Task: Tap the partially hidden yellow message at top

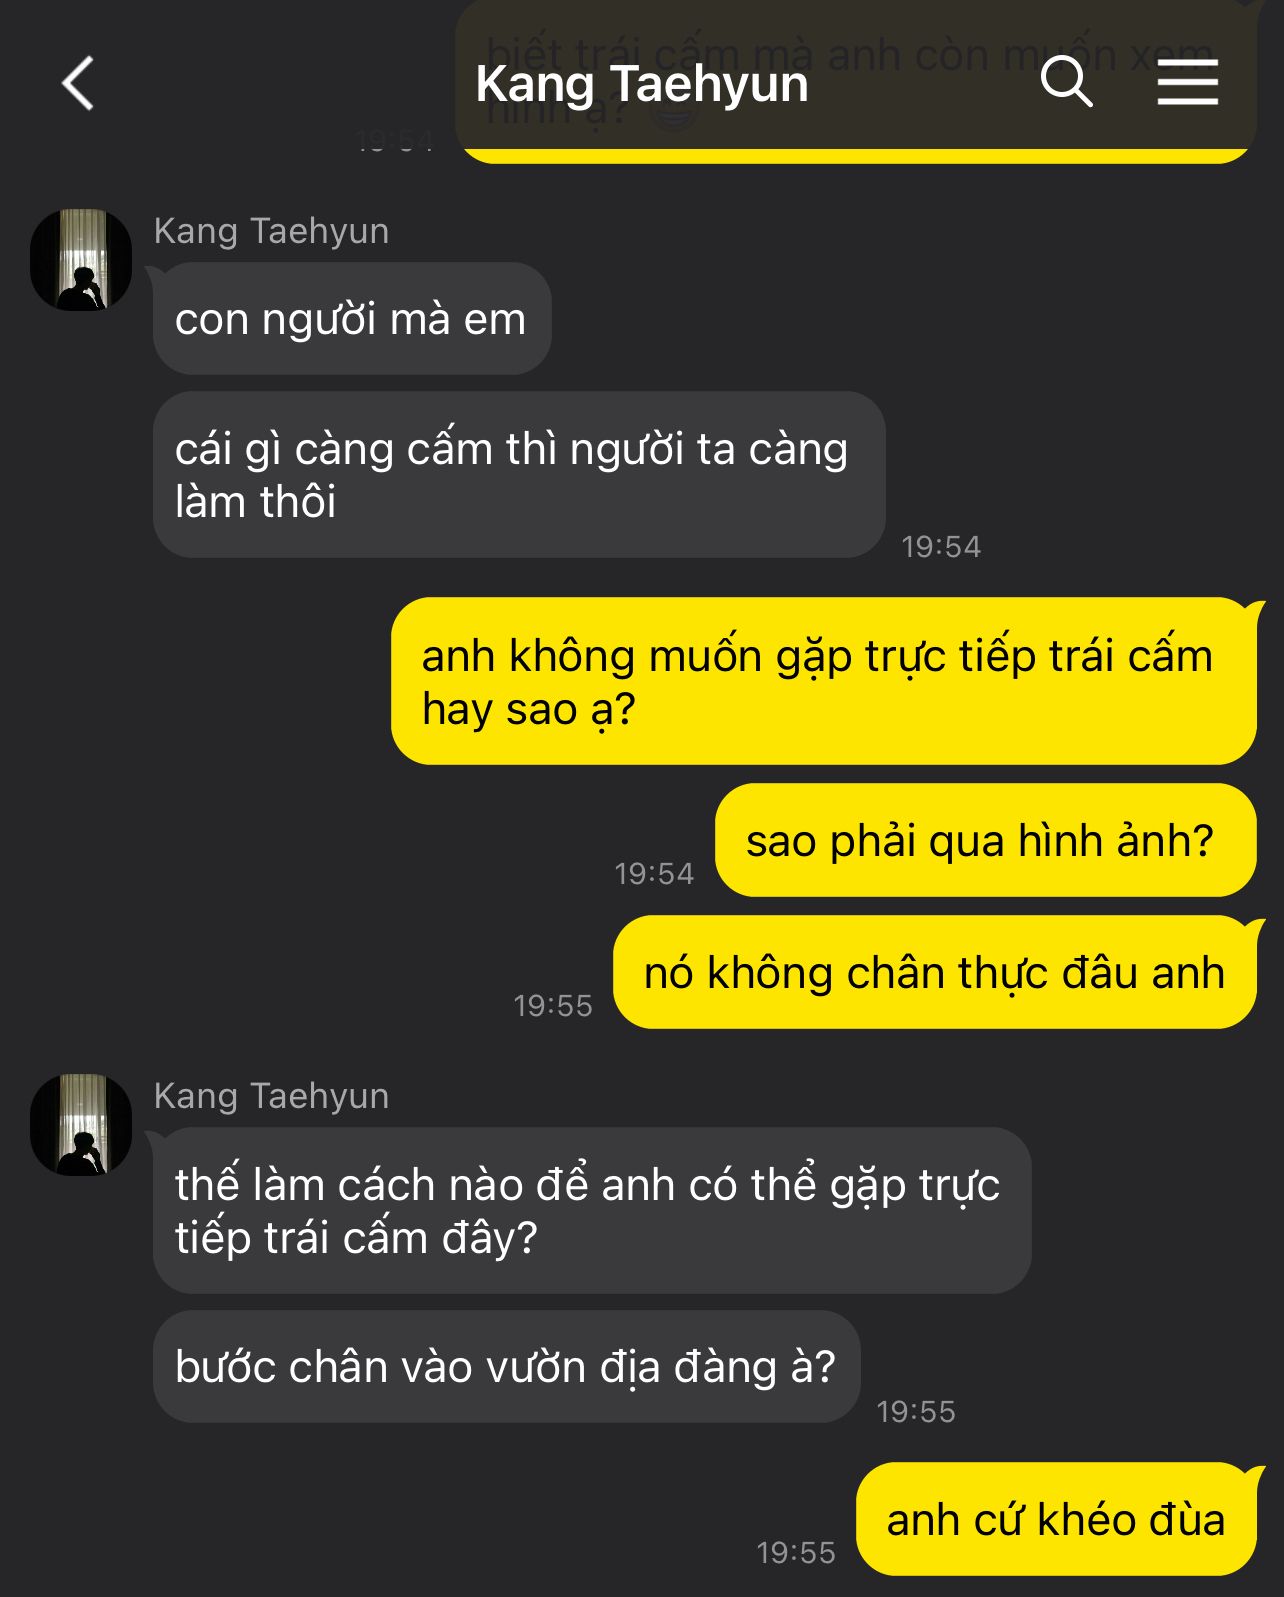Action: [856, 80]
